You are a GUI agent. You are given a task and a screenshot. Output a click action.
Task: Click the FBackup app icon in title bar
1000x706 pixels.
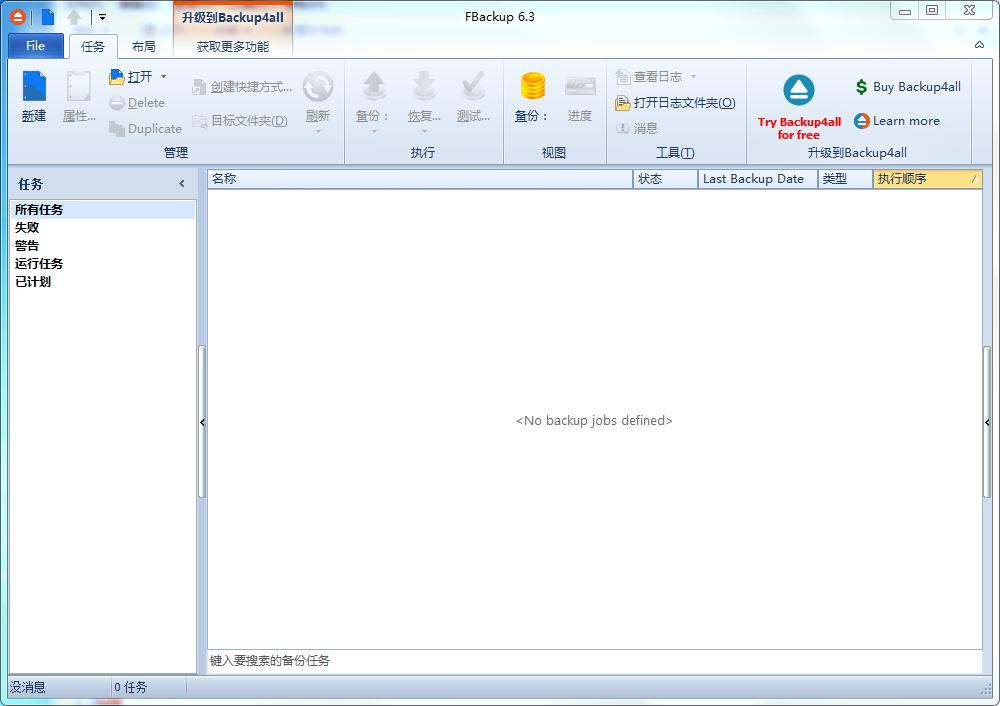(18, 17)
